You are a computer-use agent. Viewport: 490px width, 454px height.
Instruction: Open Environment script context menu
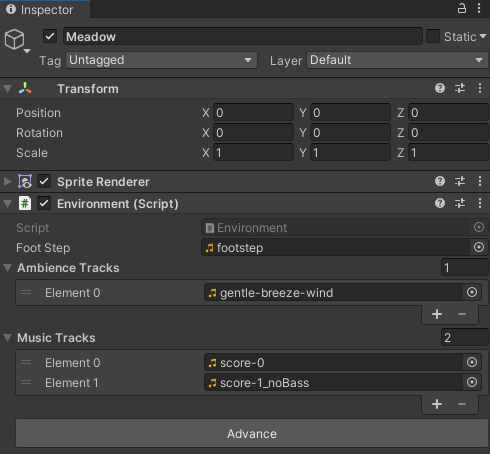coord(480,203)
